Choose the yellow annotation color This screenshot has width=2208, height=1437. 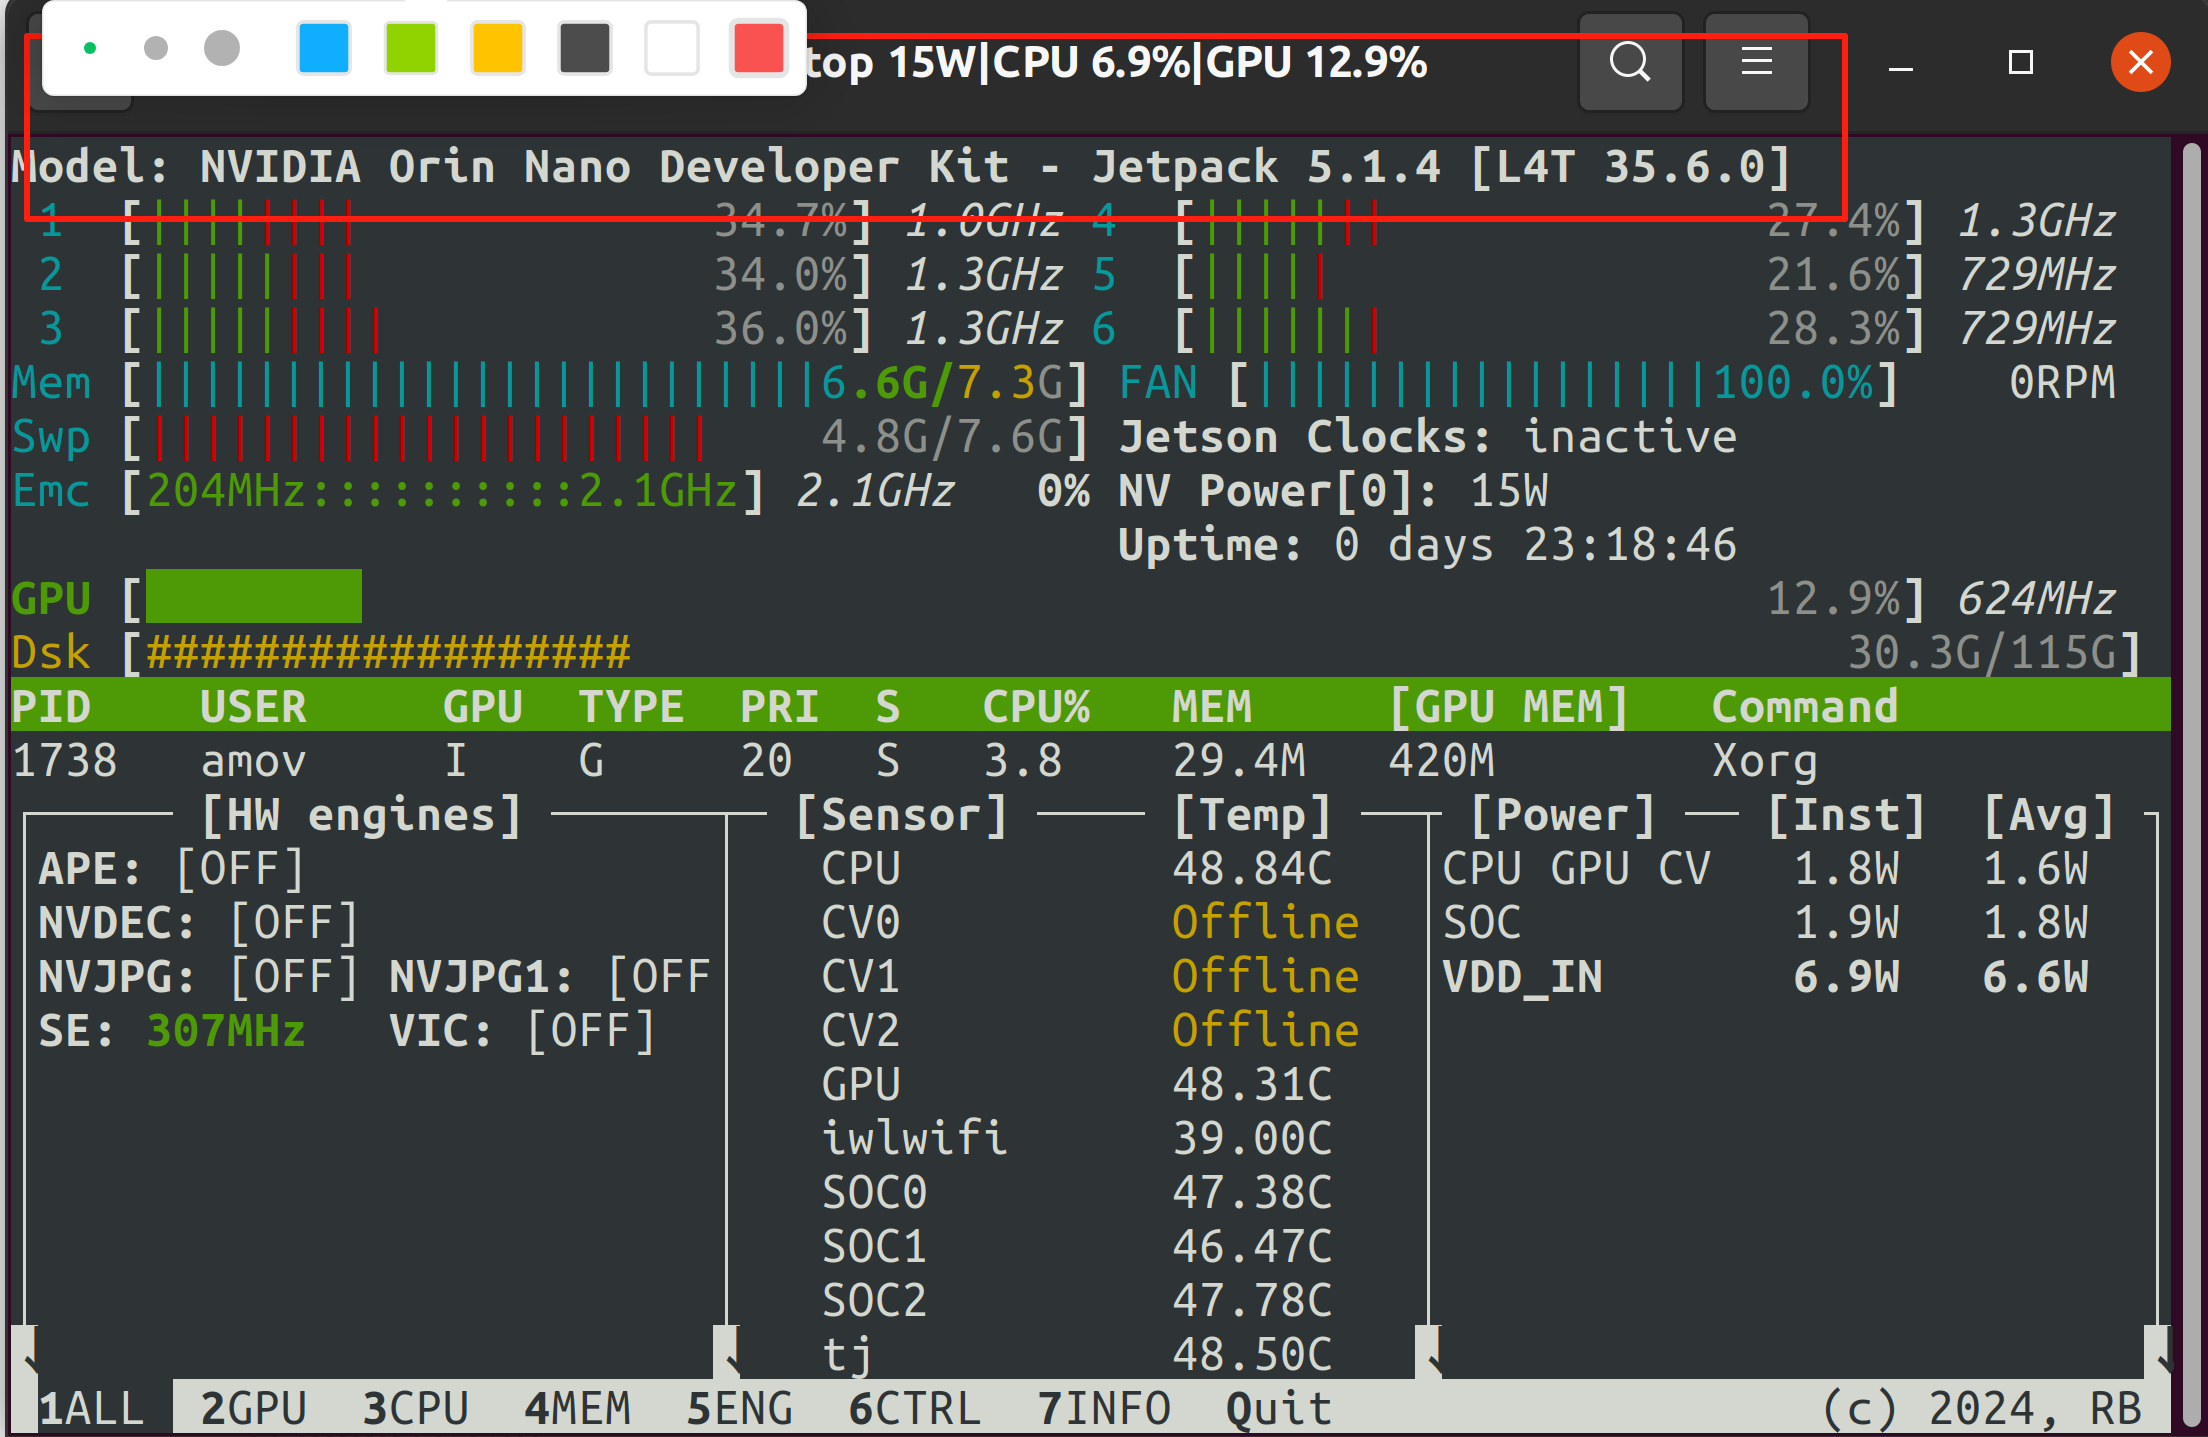click(498, 48)
